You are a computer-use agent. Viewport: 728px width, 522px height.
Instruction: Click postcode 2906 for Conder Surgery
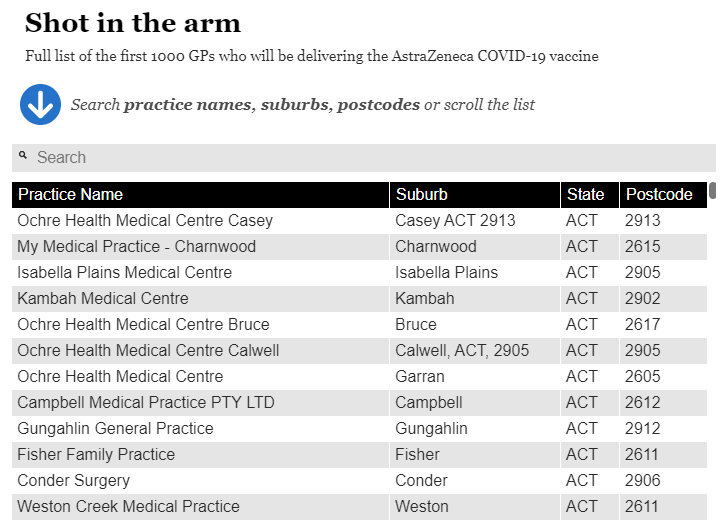pos(642,481)
